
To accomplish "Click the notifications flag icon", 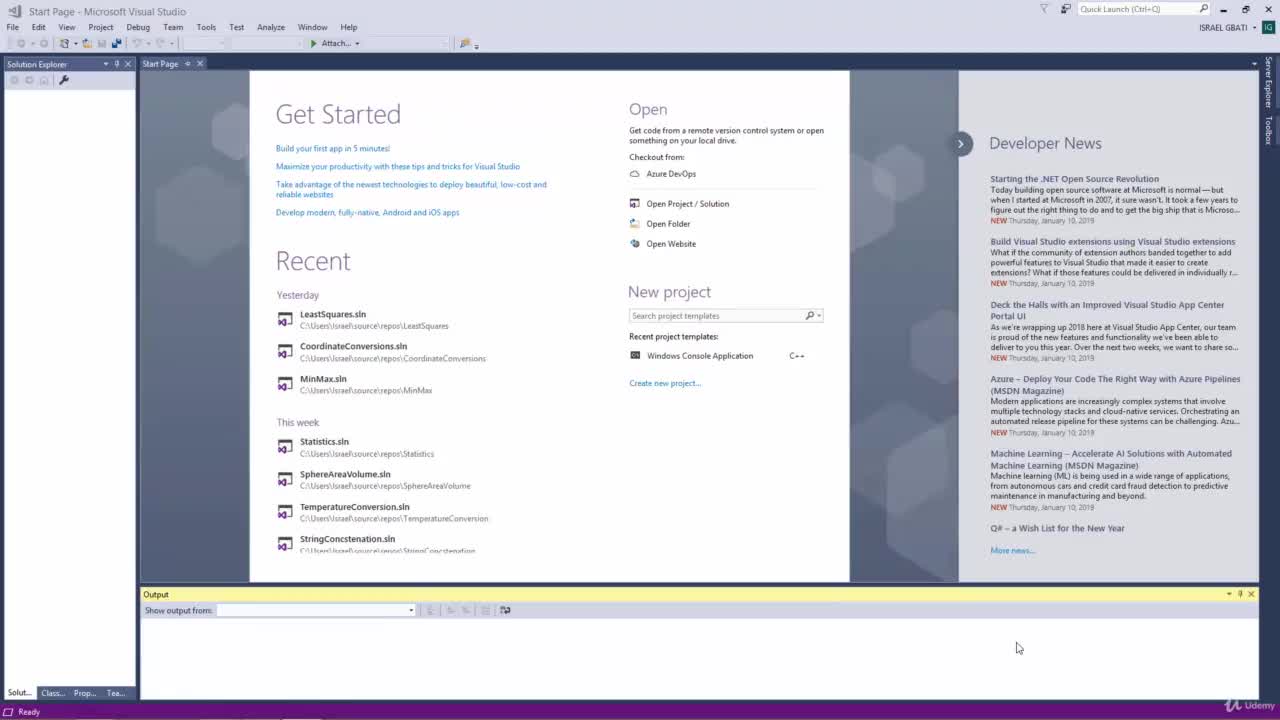I will 1044,9.
